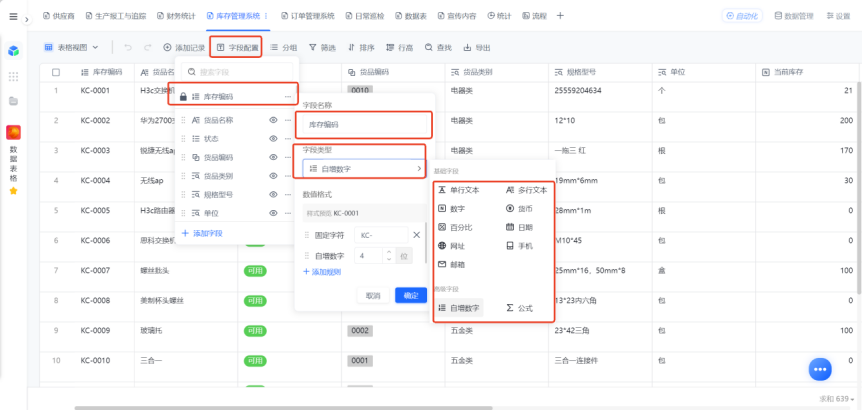Open the 库存管理系统 tab's more options dots
Image resolution: width=862 pixels, height=411 pixels.
click(x=266, y=16)
